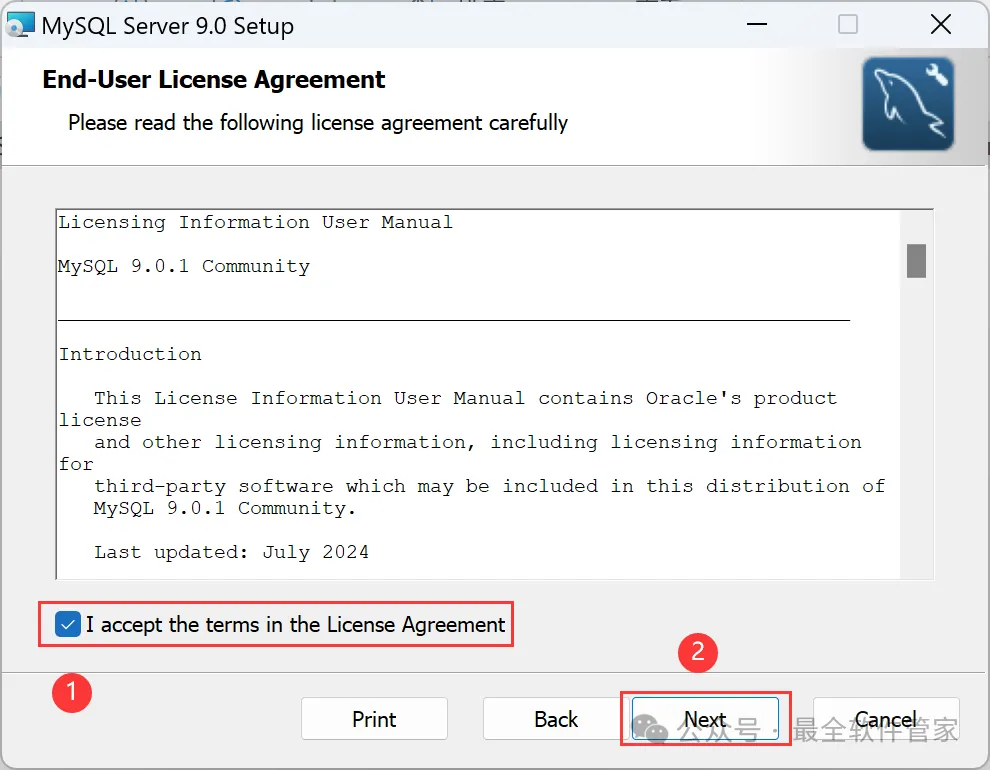Click the license text scrollbar thumb

point(916,261)
